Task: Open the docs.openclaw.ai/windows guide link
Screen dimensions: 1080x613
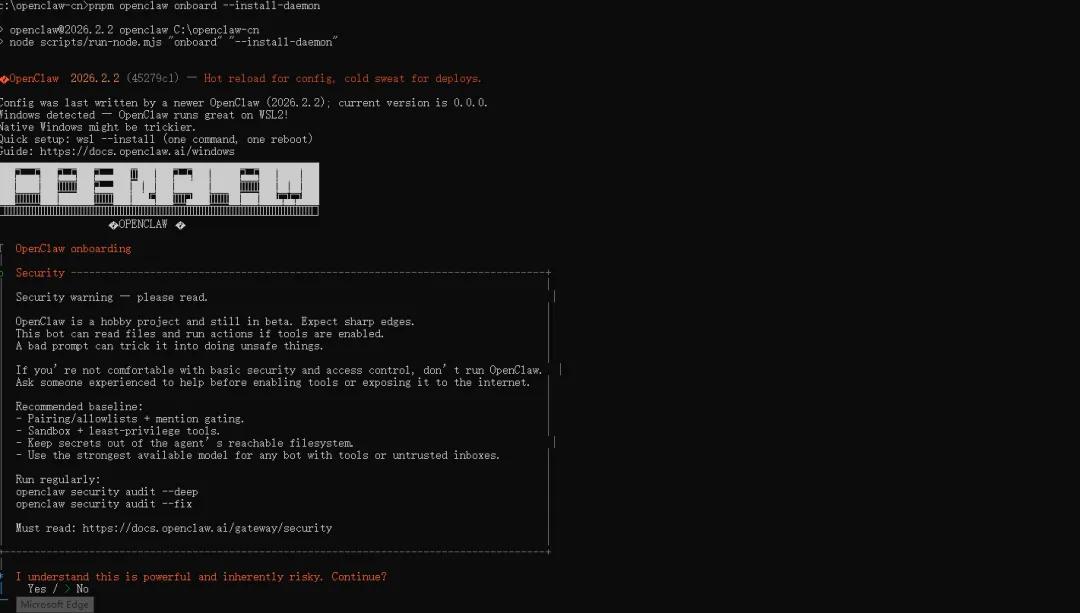Action: (137, 152)
